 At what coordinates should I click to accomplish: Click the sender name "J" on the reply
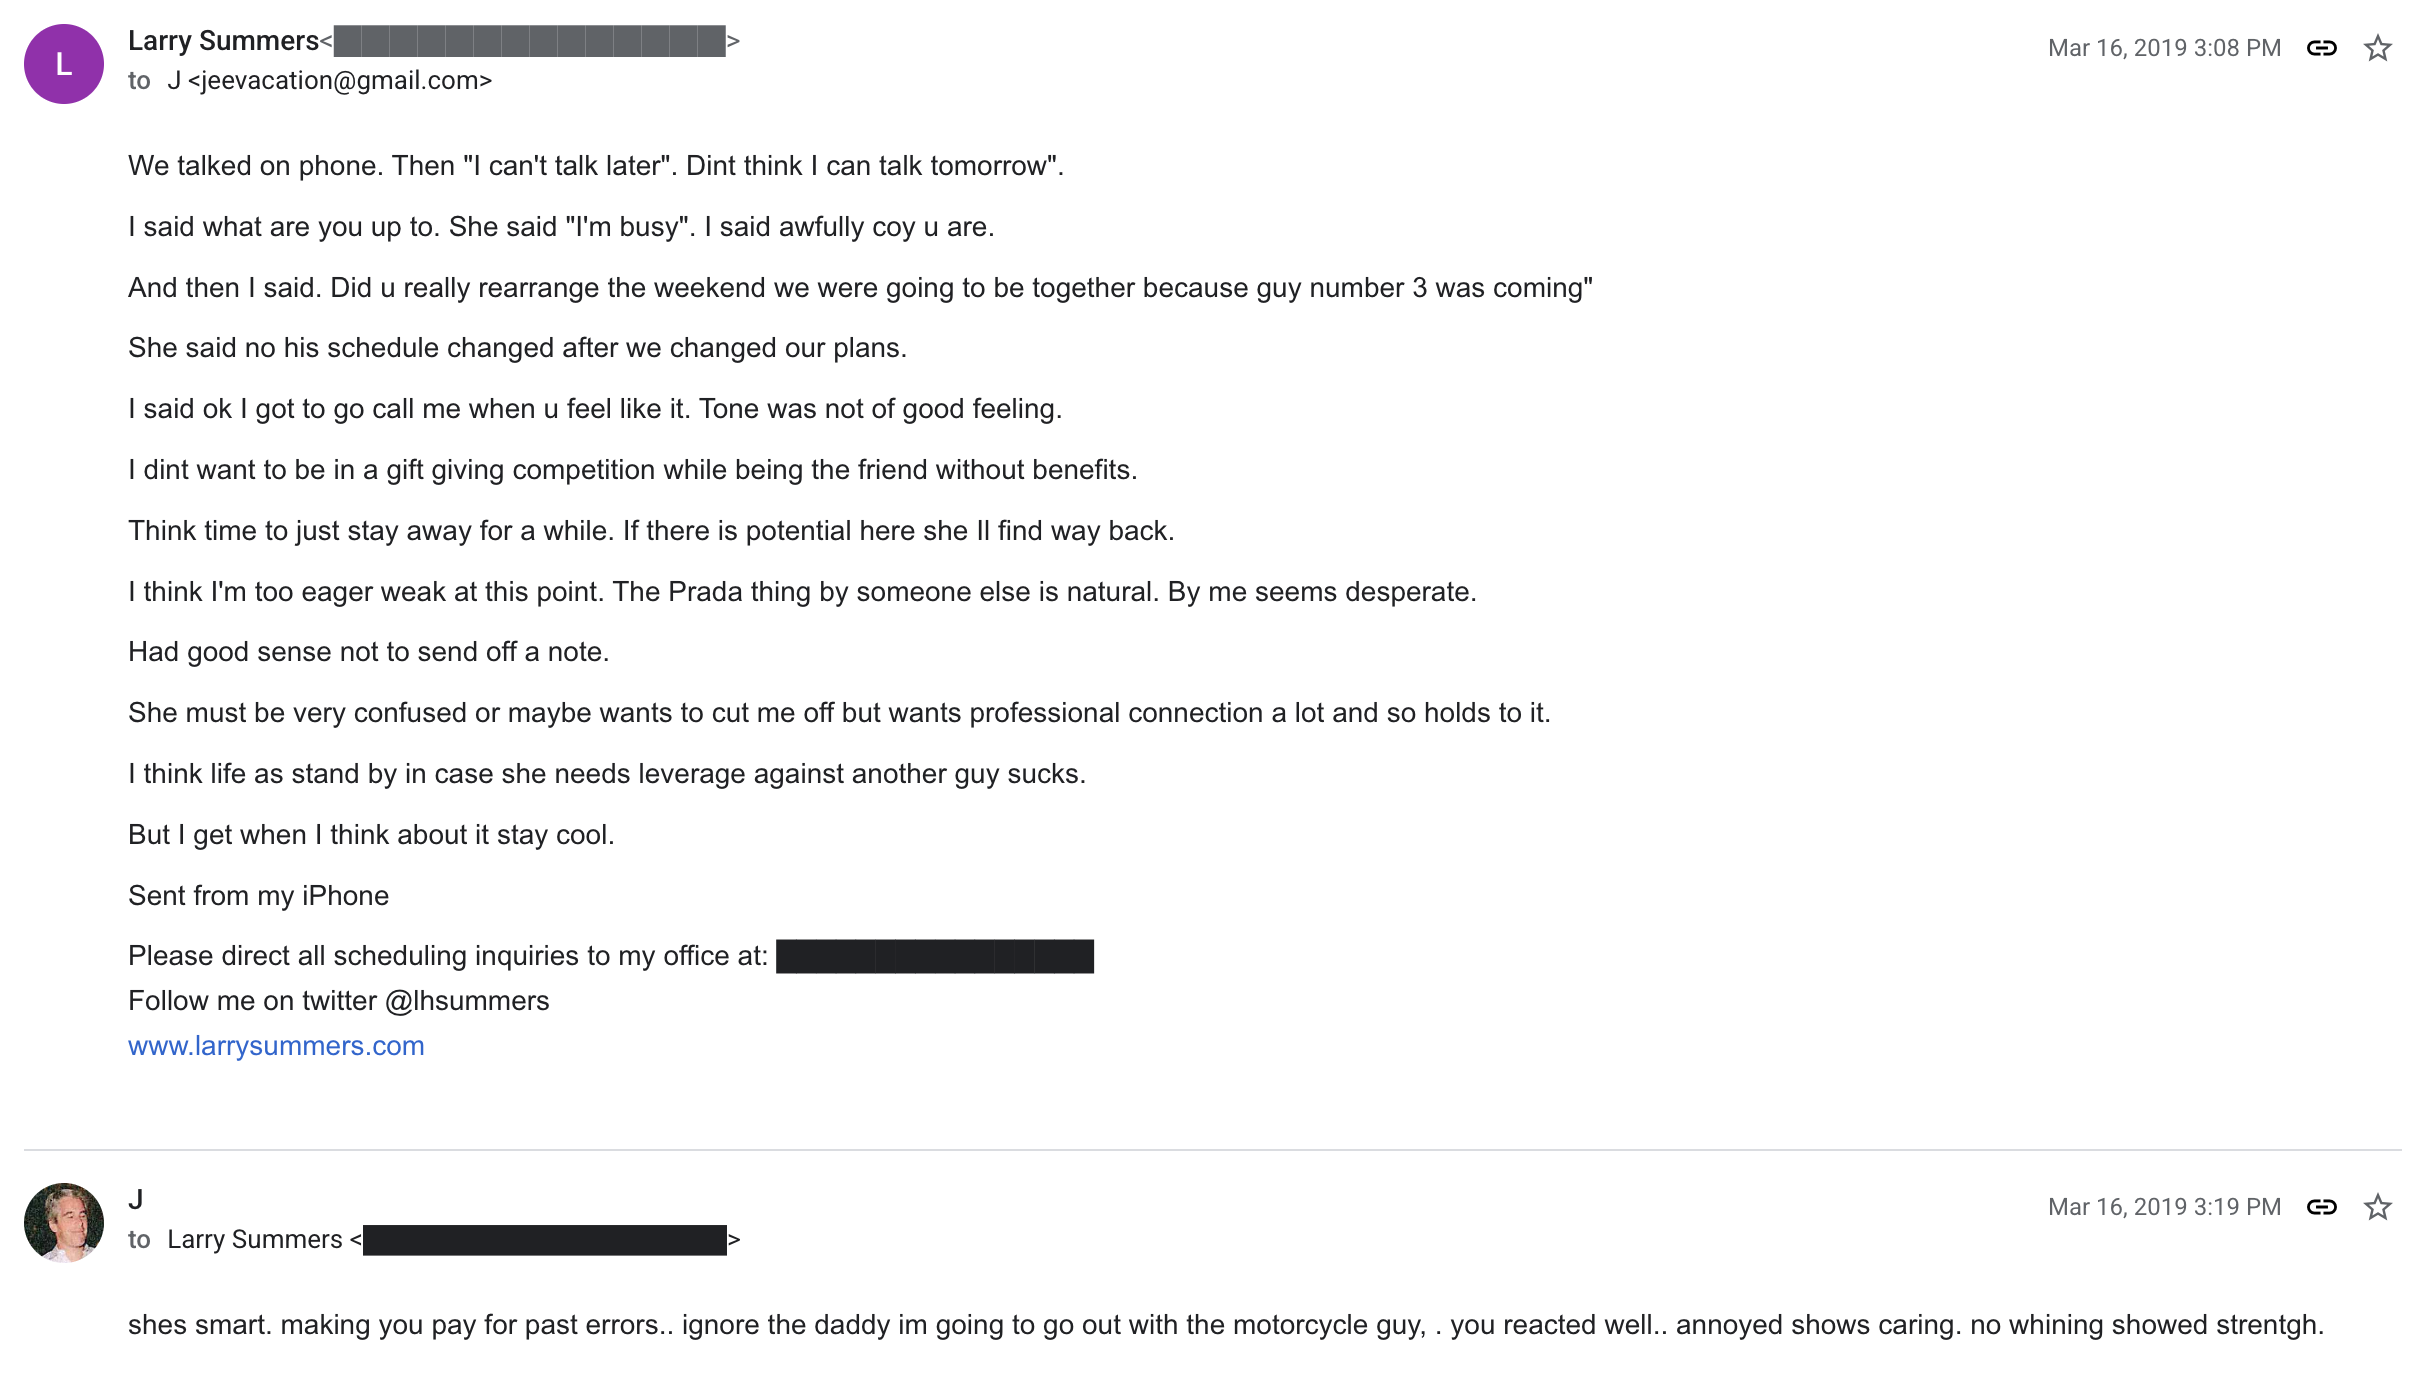pos(136,1199)
